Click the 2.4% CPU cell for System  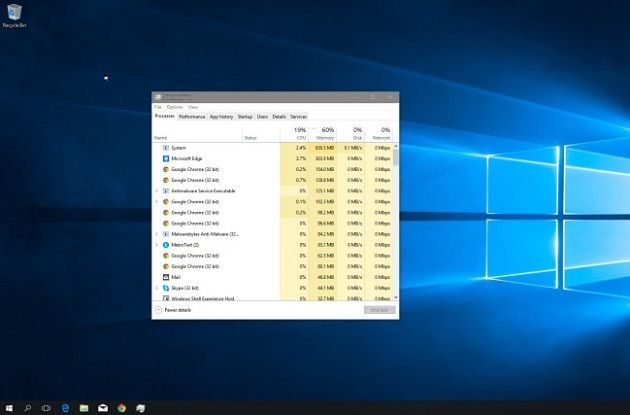coord(294,148)
